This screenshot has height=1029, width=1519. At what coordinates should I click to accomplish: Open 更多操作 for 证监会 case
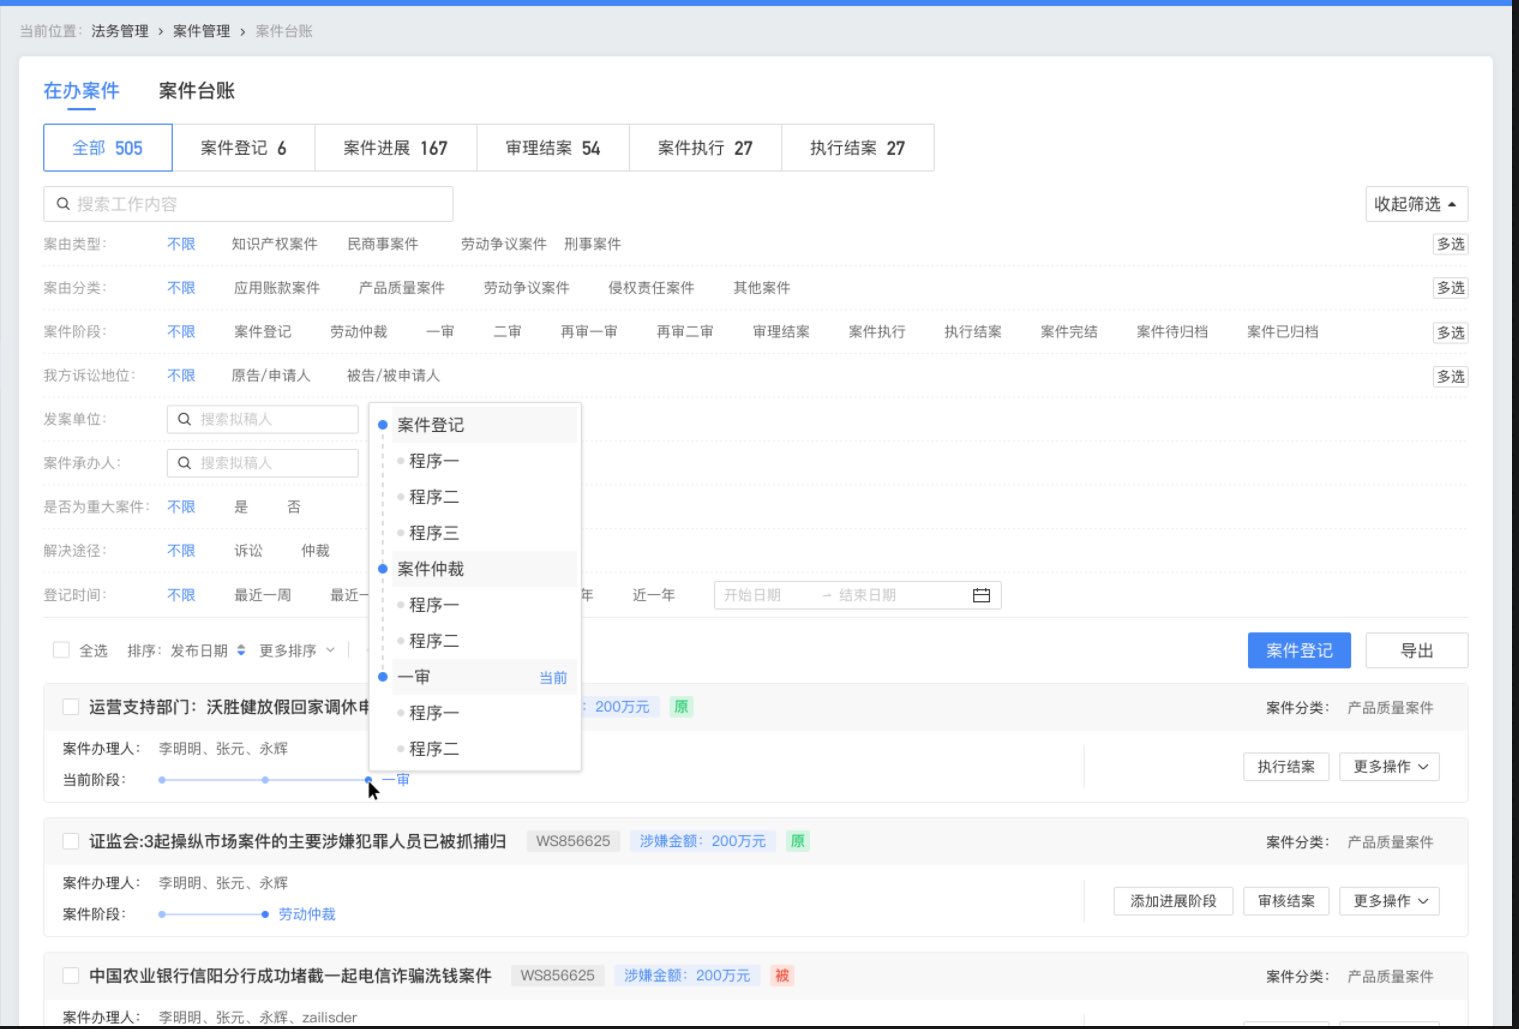coord(1390,901)
